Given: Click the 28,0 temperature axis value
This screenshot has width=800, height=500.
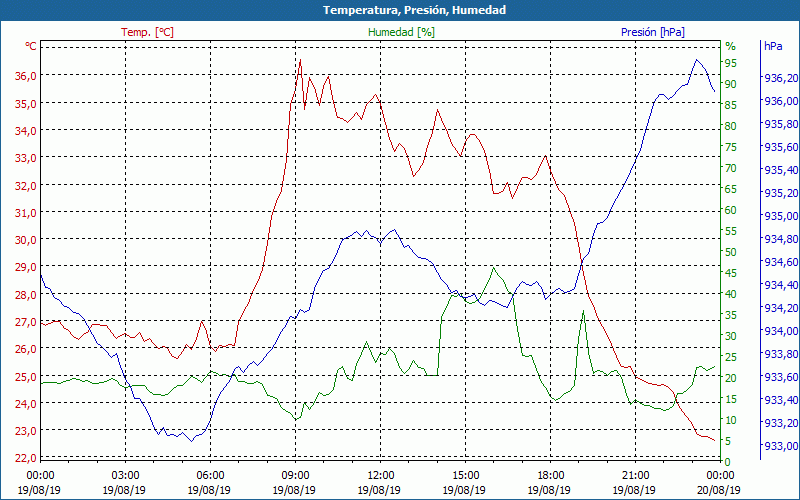Looking at the screenshot, I should (25, 294).
